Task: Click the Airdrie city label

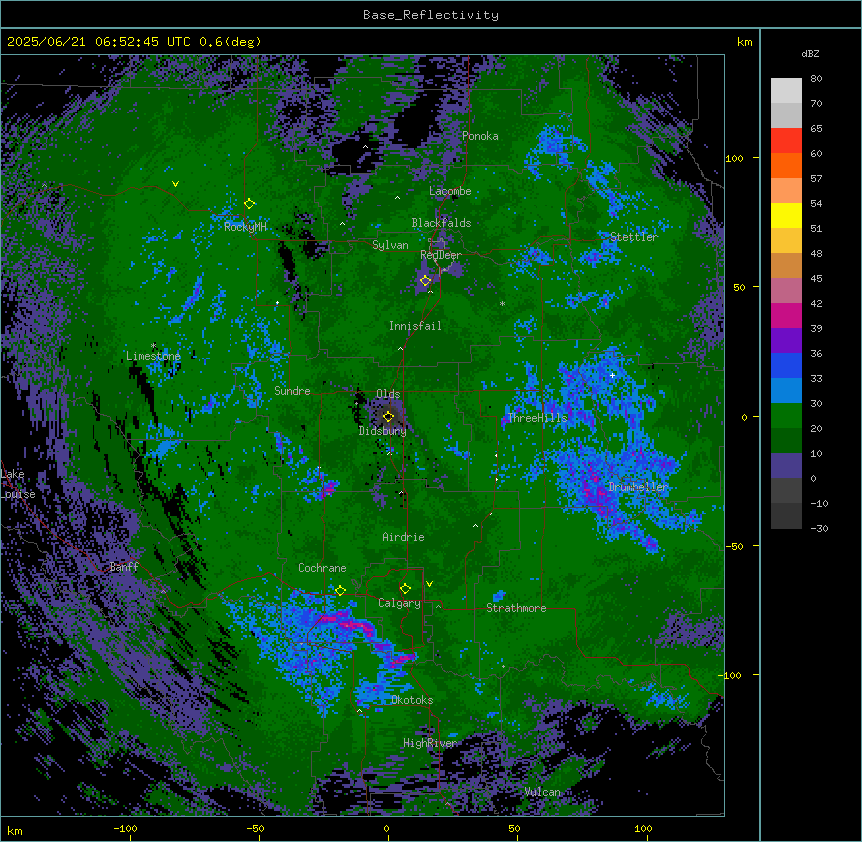Action: (x=403, y=537)
